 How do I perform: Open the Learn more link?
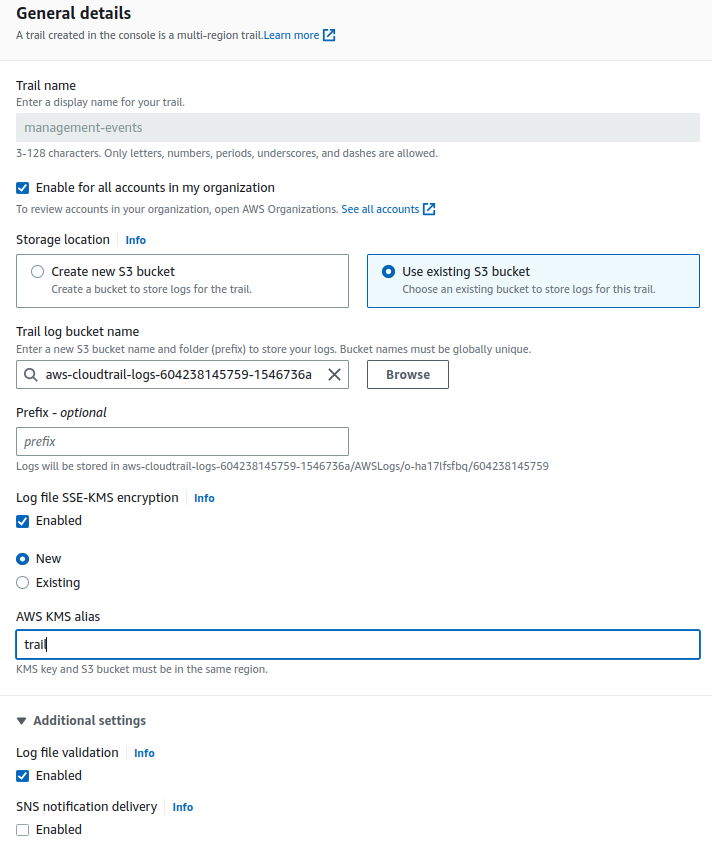(291, 35)
